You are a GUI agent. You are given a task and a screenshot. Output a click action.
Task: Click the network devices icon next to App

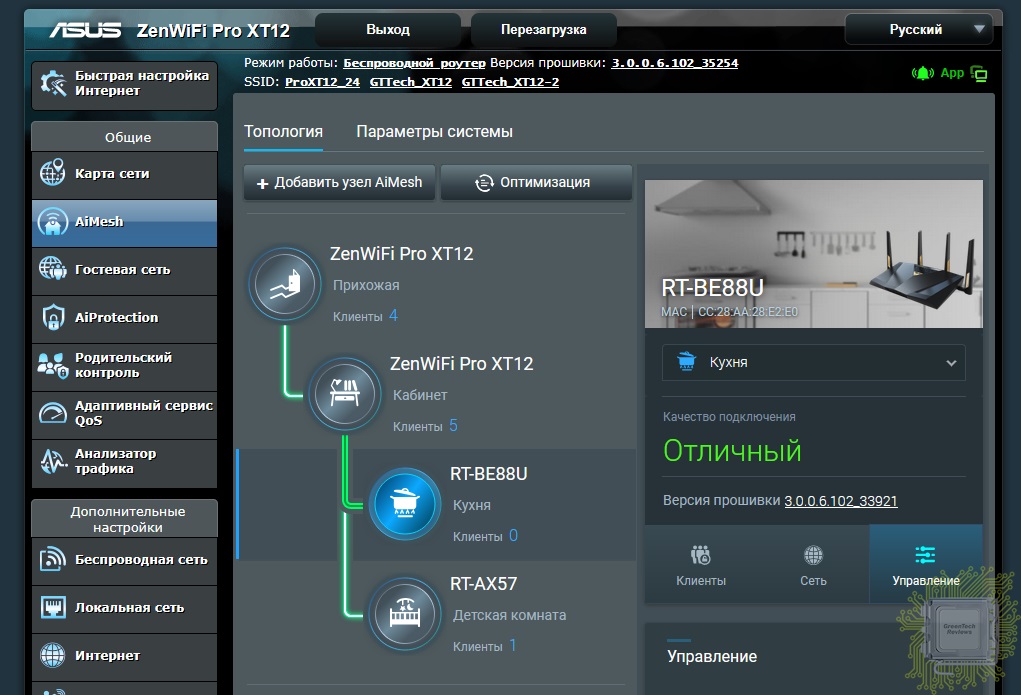coord(979,73)
